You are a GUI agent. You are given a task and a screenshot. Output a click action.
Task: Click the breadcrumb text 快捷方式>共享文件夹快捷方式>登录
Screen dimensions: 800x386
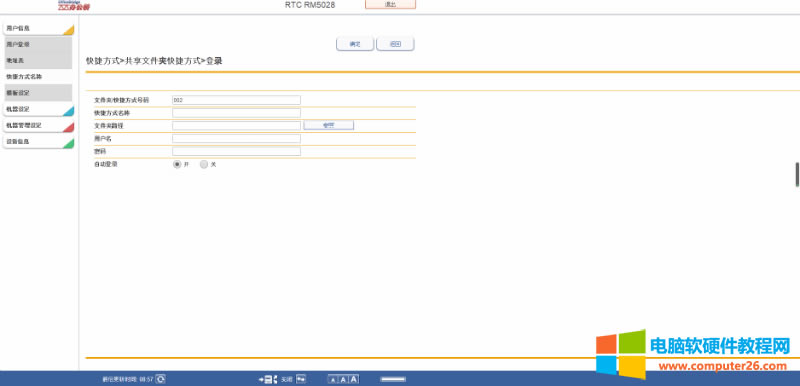click(x=154, y=61)
